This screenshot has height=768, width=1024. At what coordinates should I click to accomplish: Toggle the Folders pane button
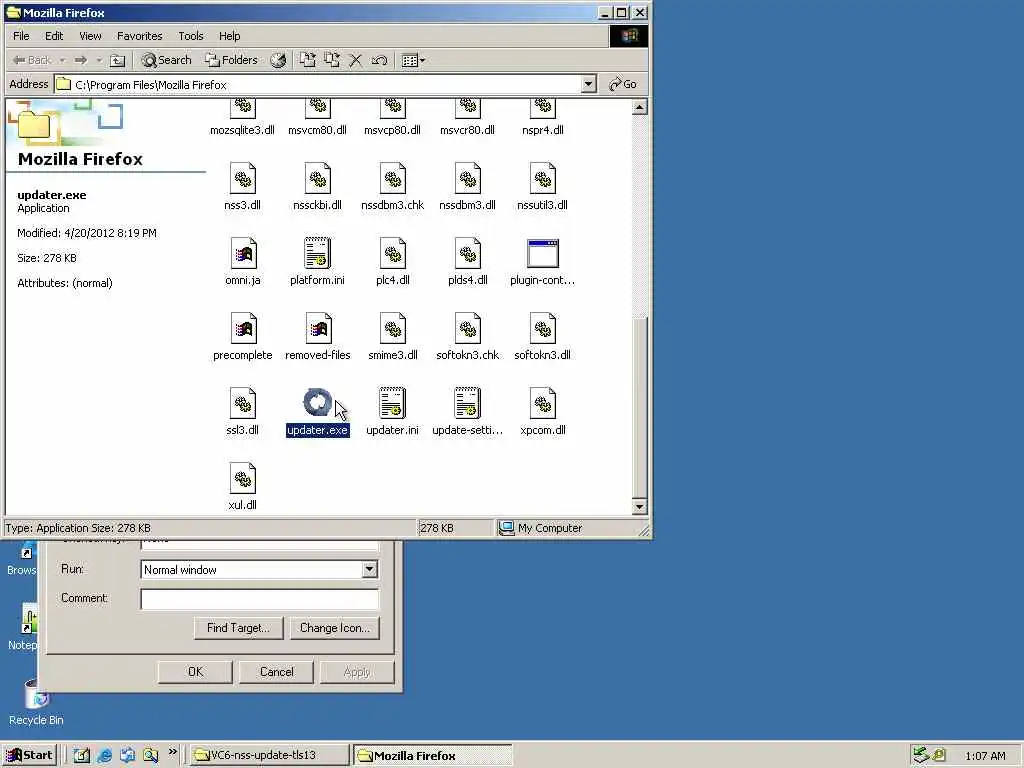(x=231, y=60)
